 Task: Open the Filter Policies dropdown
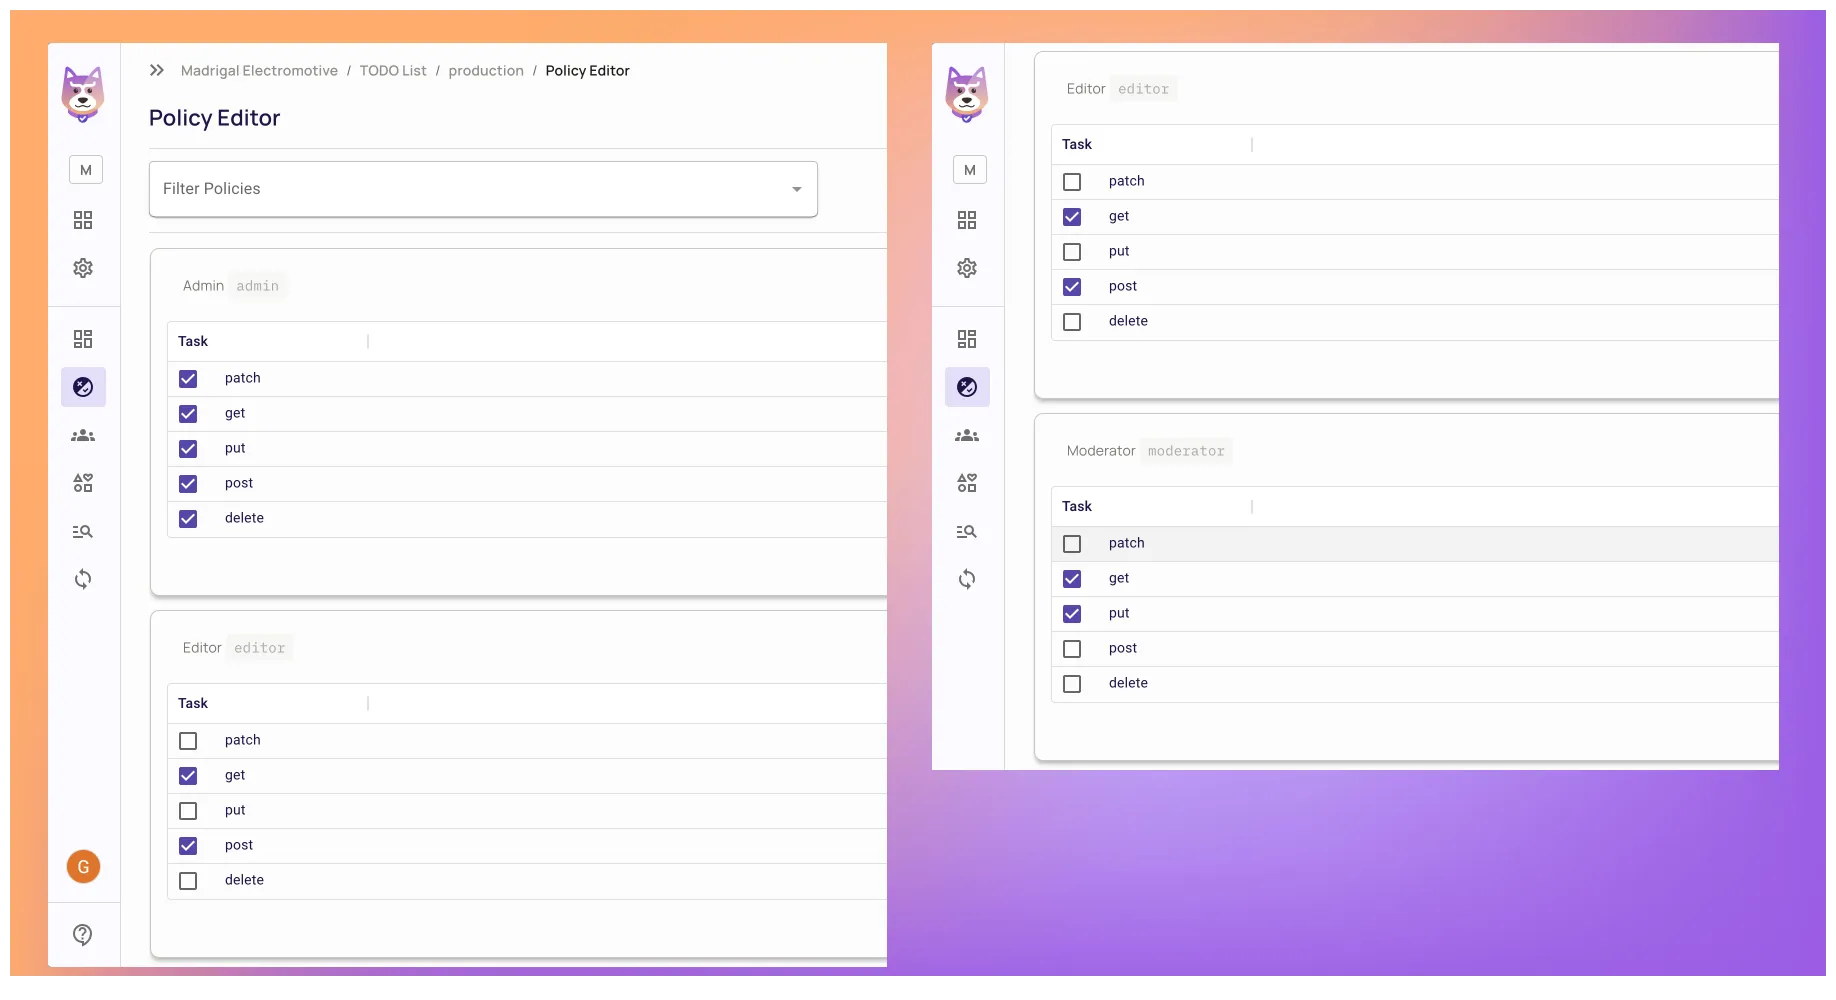483,189
